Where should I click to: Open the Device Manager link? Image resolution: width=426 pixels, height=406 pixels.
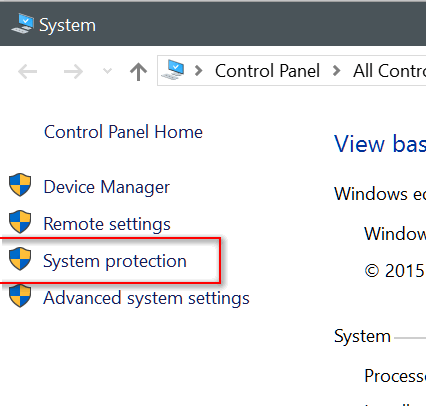[x=107, y=187]
